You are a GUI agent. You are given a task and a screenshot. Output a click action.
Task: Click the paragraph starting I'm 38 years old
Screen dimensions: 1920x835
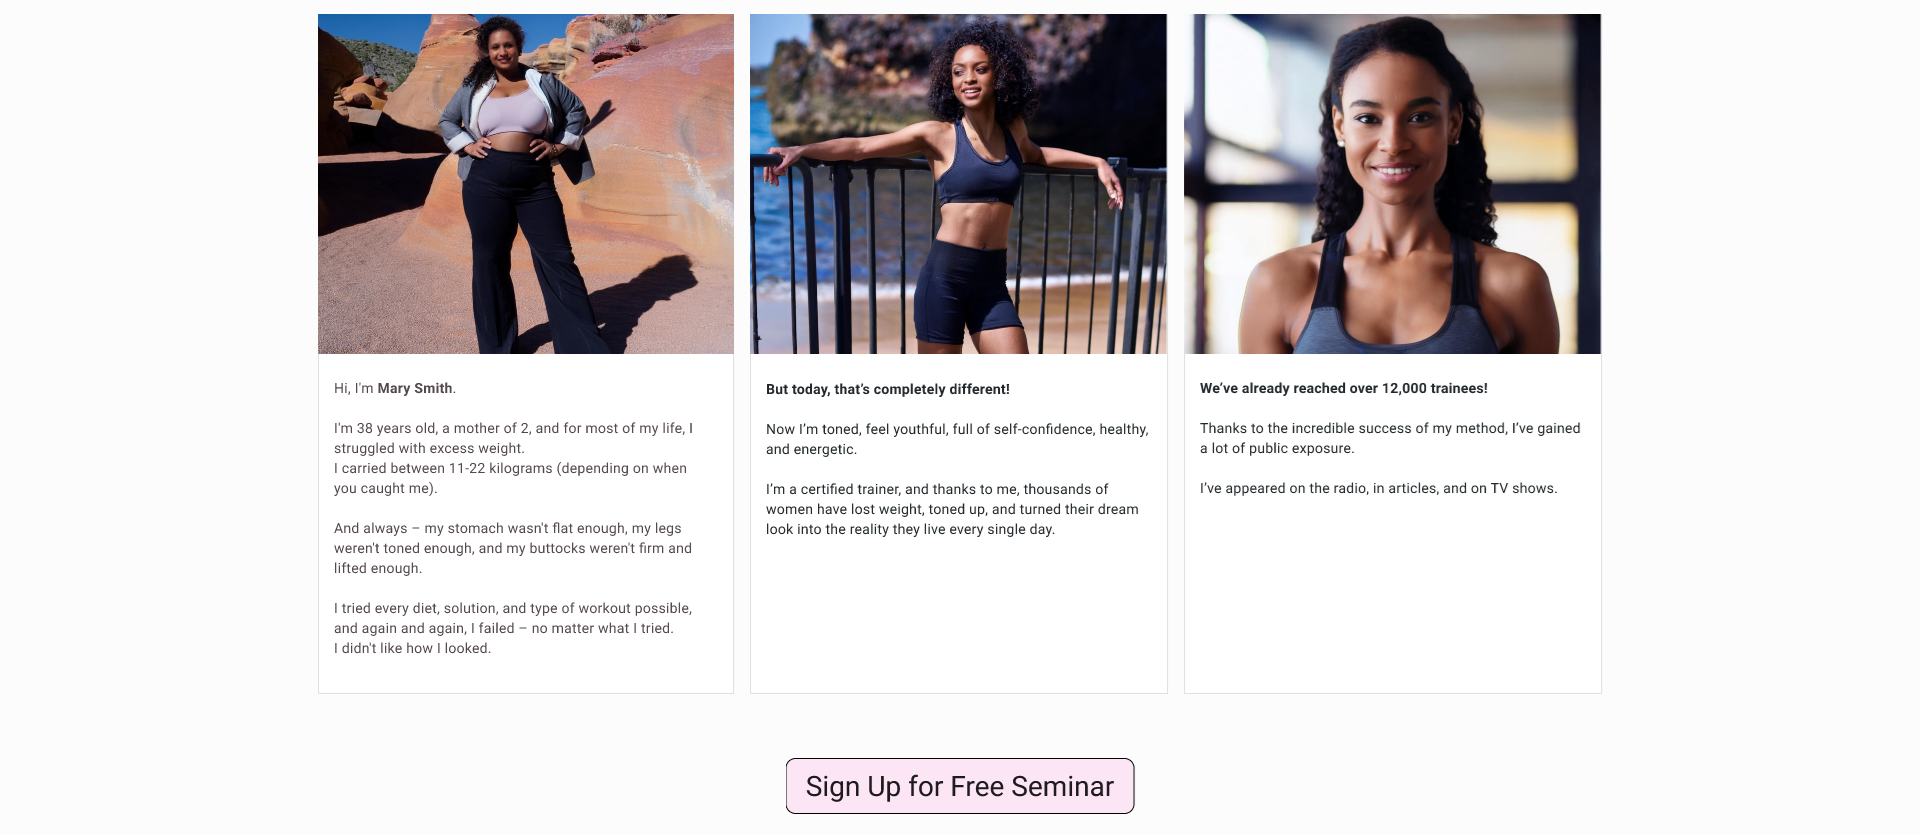(514, 438)
